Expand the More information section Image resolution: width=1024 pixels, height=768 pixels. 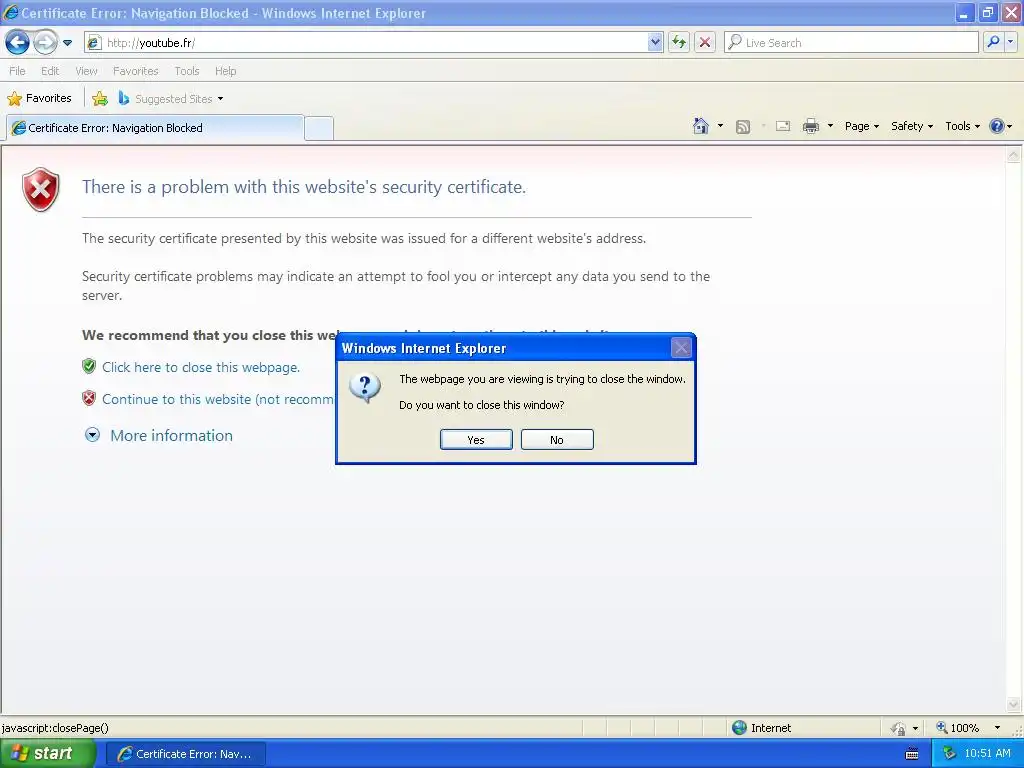pyautogui.click(x=159, y=436)
